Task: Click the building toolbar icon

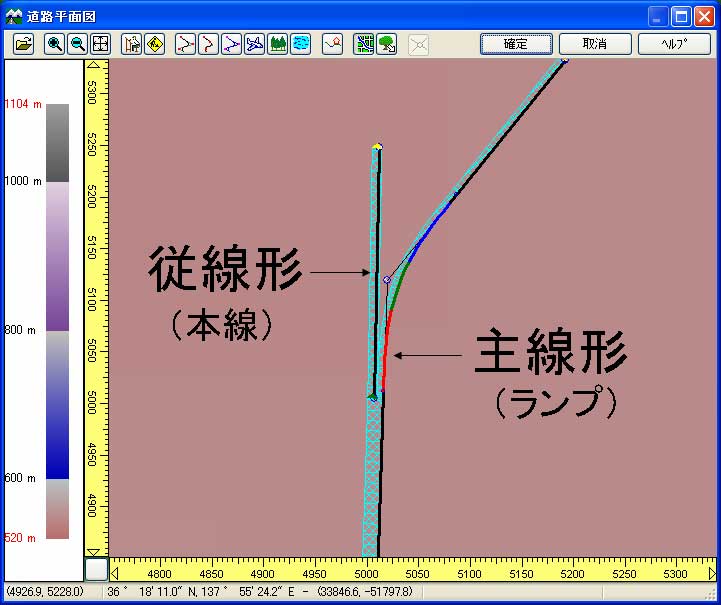Action: pos(131,44)
